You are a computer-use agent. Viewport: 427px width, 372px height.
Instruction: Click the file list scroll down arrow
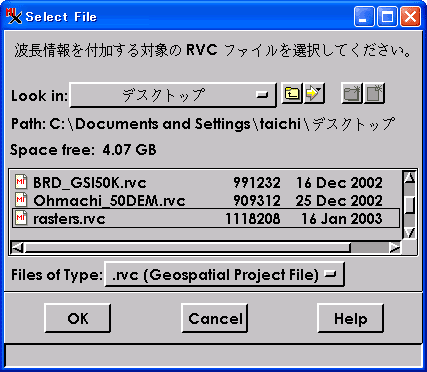[x=409, y=232]
